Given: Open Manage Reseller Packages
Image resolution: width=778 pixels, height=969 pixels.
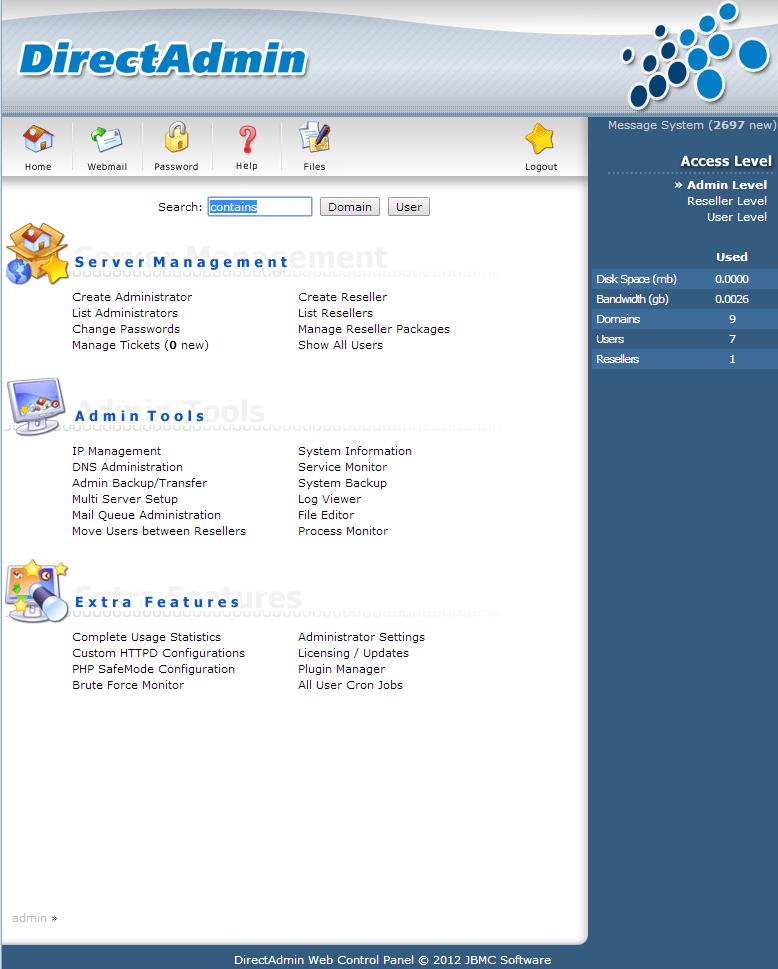Looking at the screenshot, I should point(374,329).
